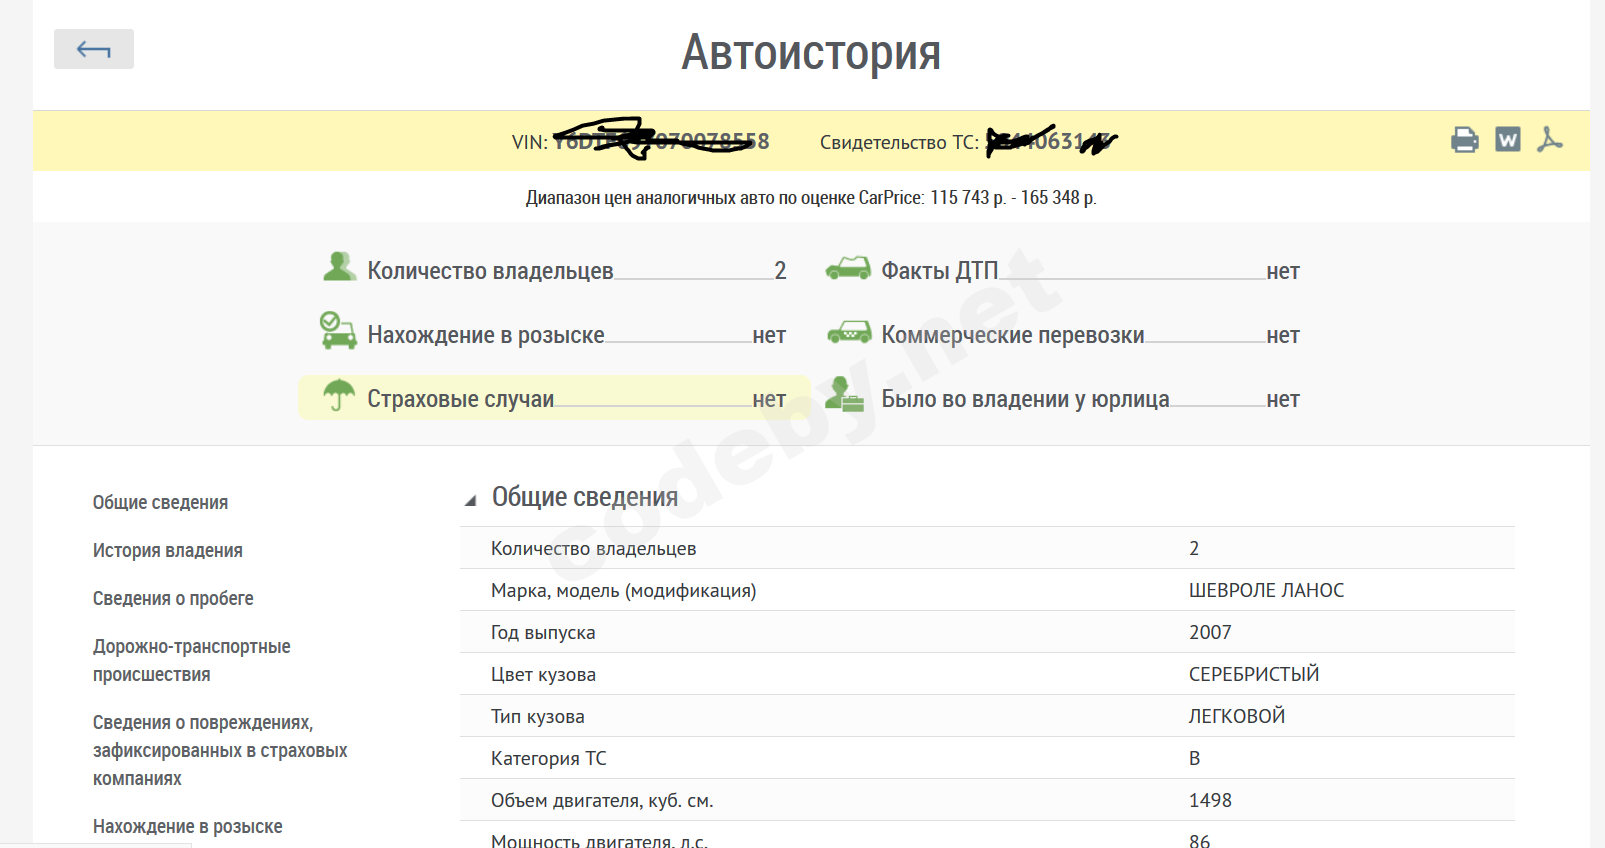
Task: Collapse the Общие сведения section triangle
Action: tap(470, 500)
